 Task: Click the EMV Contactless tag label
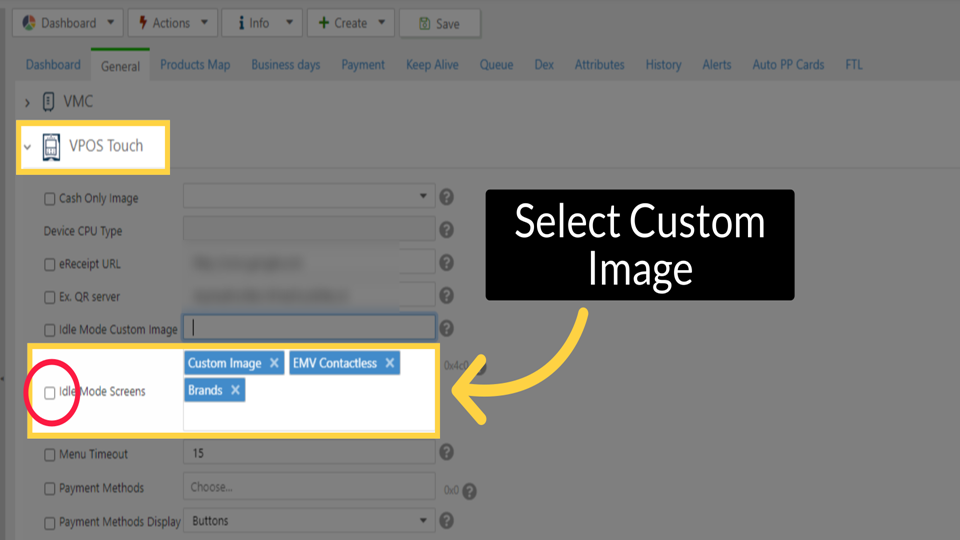click(x=335, y=363)
